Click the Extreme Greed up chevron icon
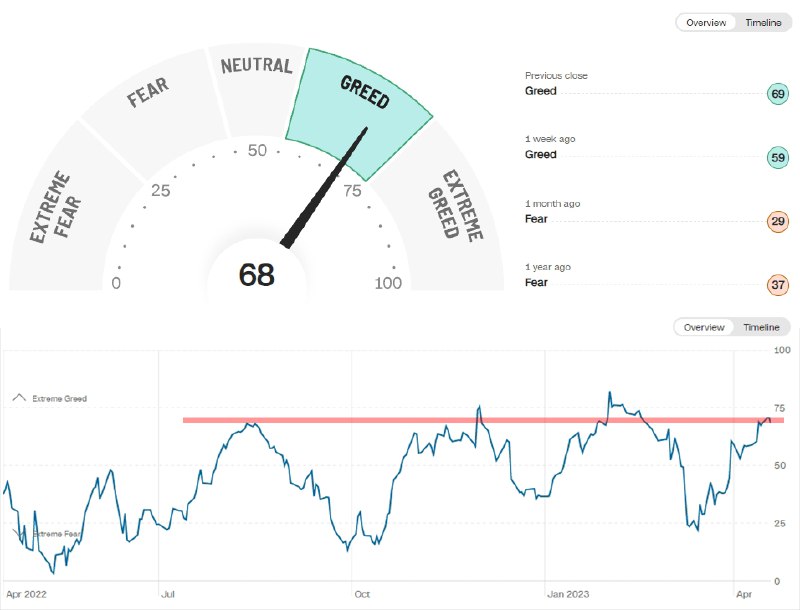This screenshot has height=610, width=800. [19, 397]
